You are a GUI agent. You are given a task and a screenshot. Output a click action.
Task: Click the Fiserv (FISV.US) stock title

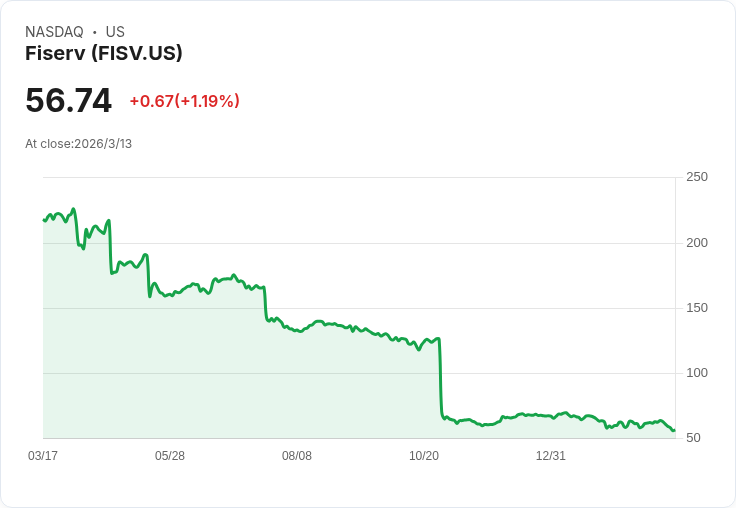tap(104, 53)
